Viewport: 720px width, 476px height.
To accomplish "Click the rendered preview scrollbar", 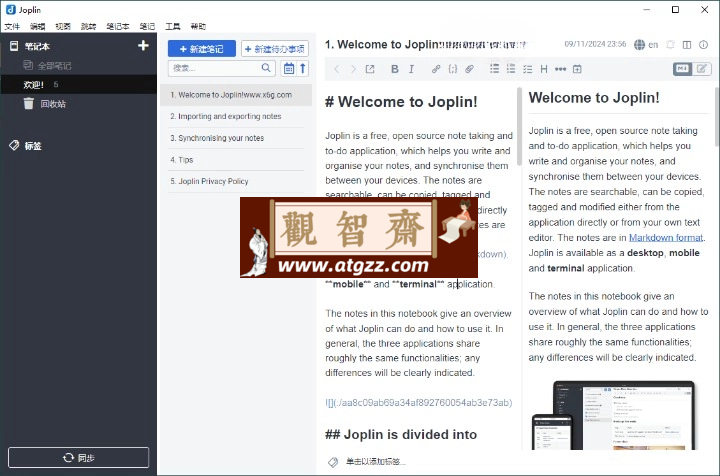I will pos(717,117).
